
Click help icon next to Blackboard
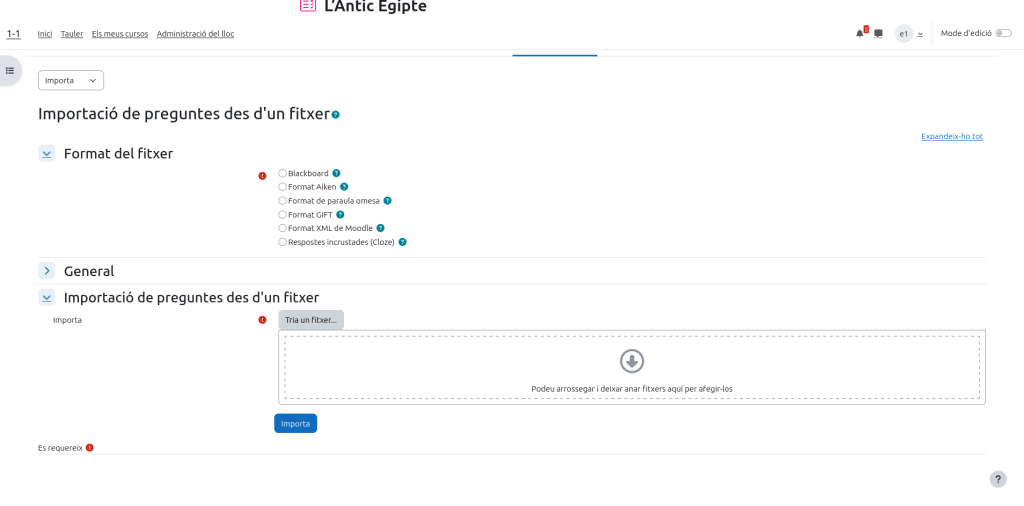(336, 173)
